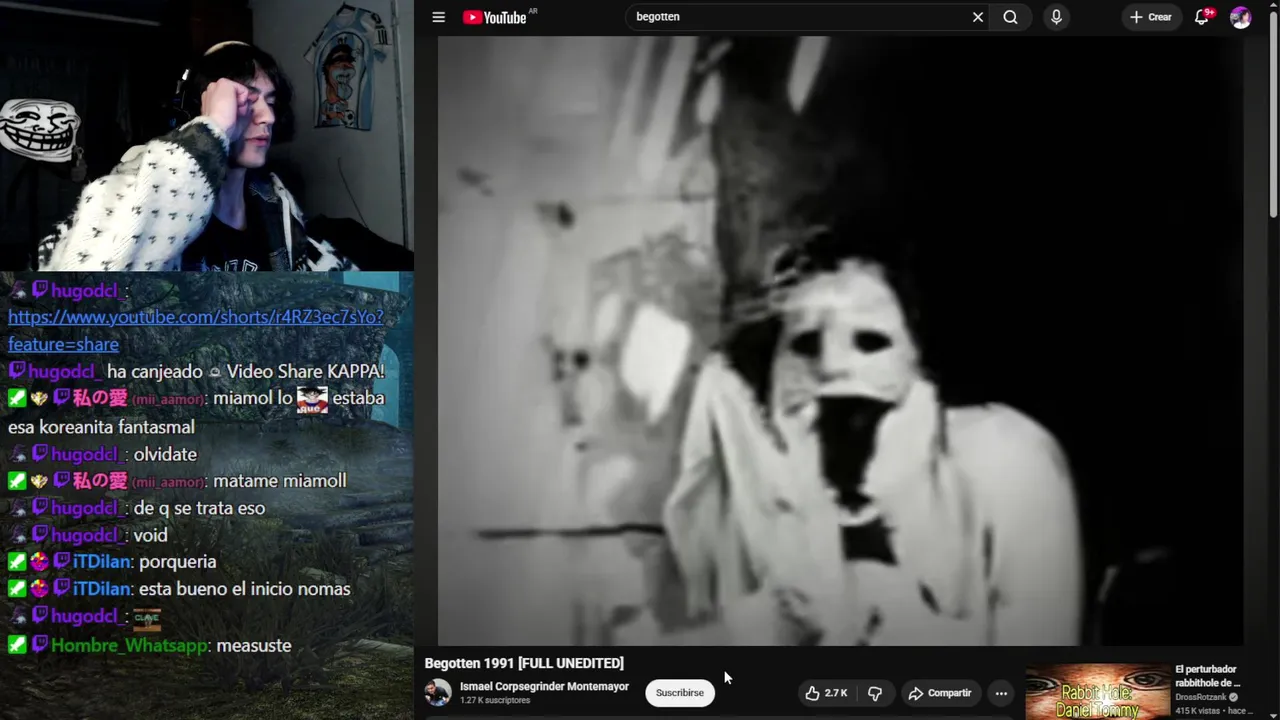Select '1.27 K suscriptores' subscriber count
Screen dimensions: 1280x720
(x=495, y=701)
